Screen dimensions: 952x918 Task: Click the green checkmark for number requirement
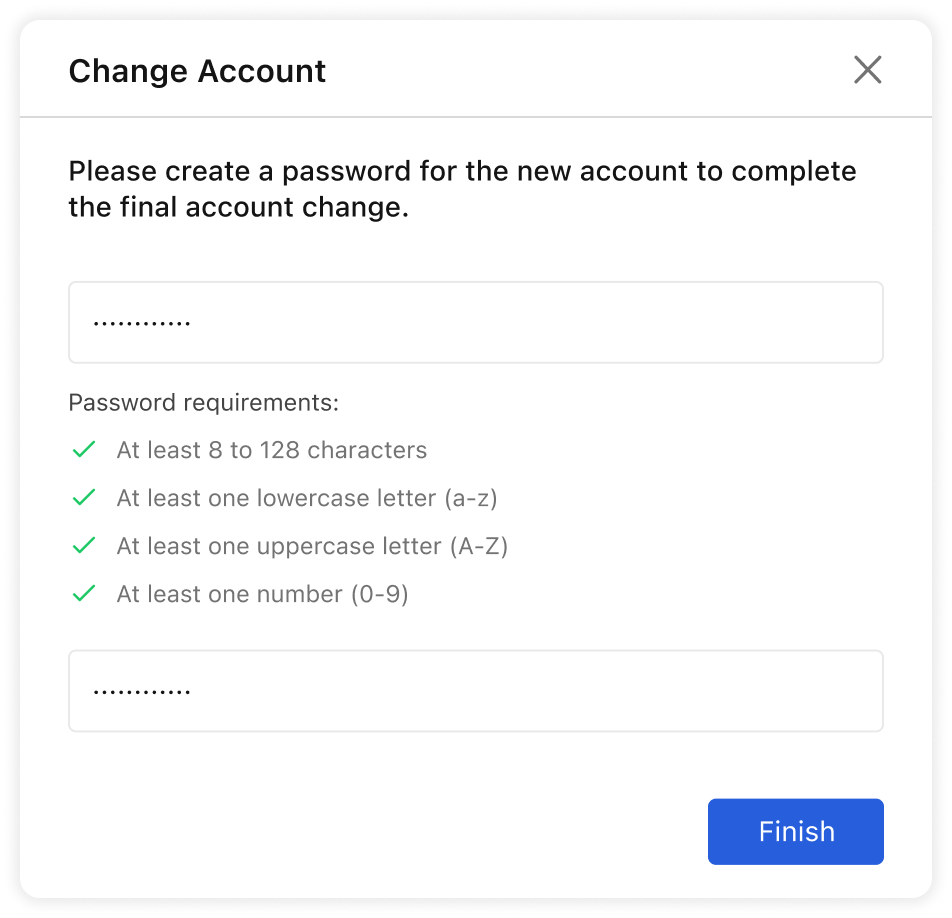84,594
